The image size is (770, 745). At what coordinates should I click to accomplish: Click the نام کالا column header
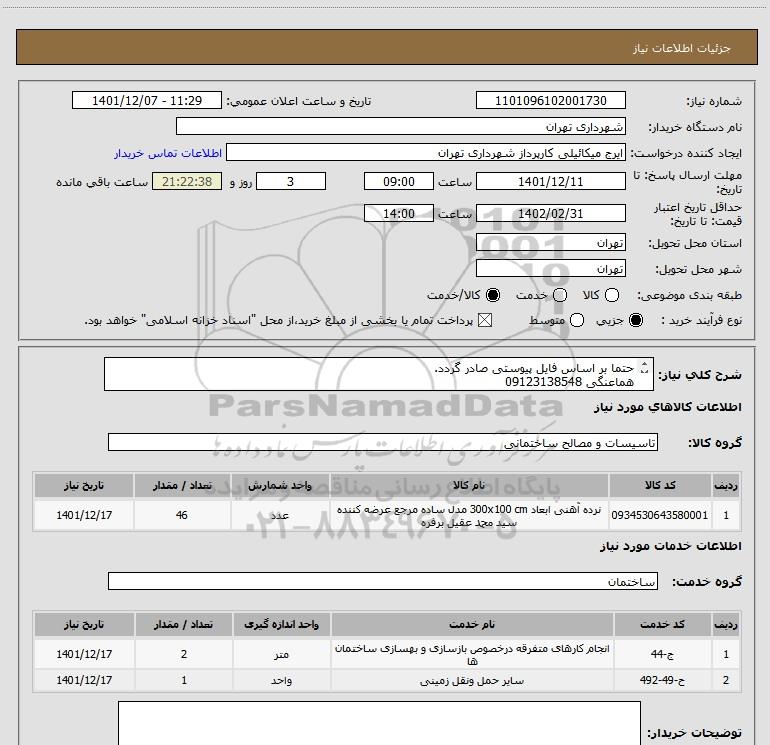[469, 485]
